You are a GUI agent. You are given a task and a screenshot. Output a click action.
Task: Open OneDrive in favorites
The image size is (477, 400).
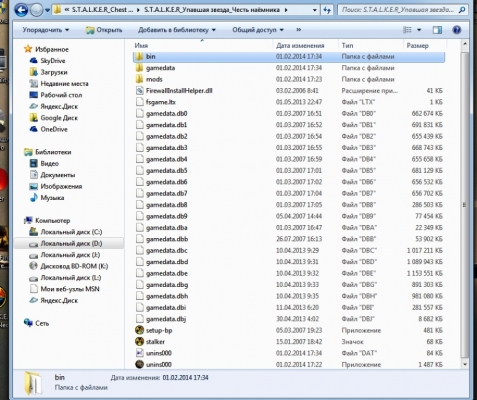click(48, 129)
